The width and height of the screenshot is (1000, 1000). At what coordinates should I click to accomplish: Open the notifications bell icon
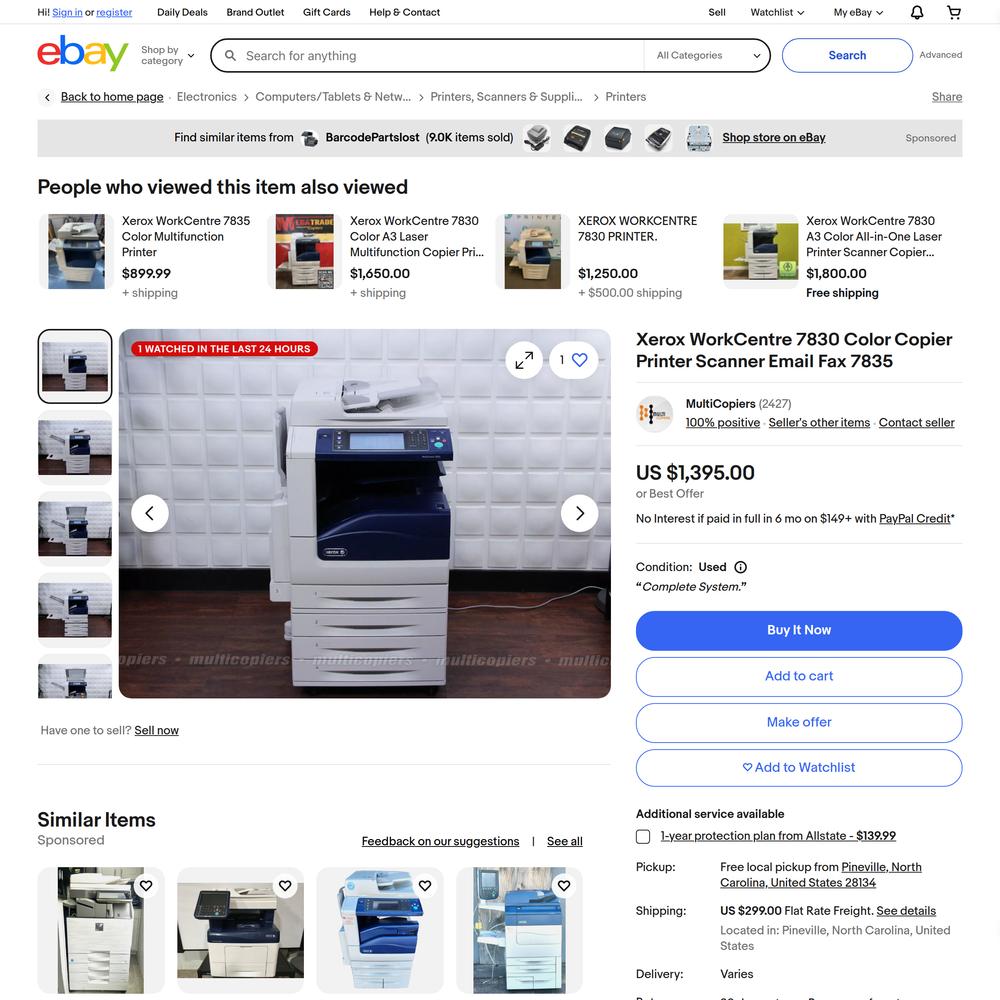pos(916,12)
